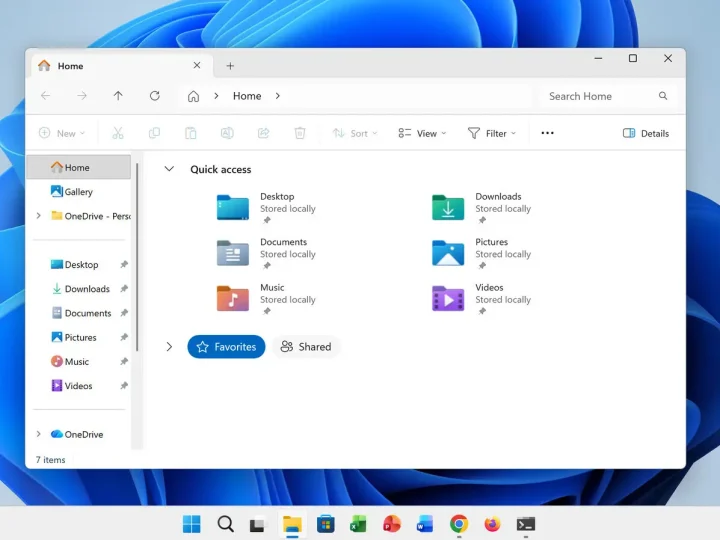
Task: Click Home breadcrumb in address bar
Action: pos(247,96)
